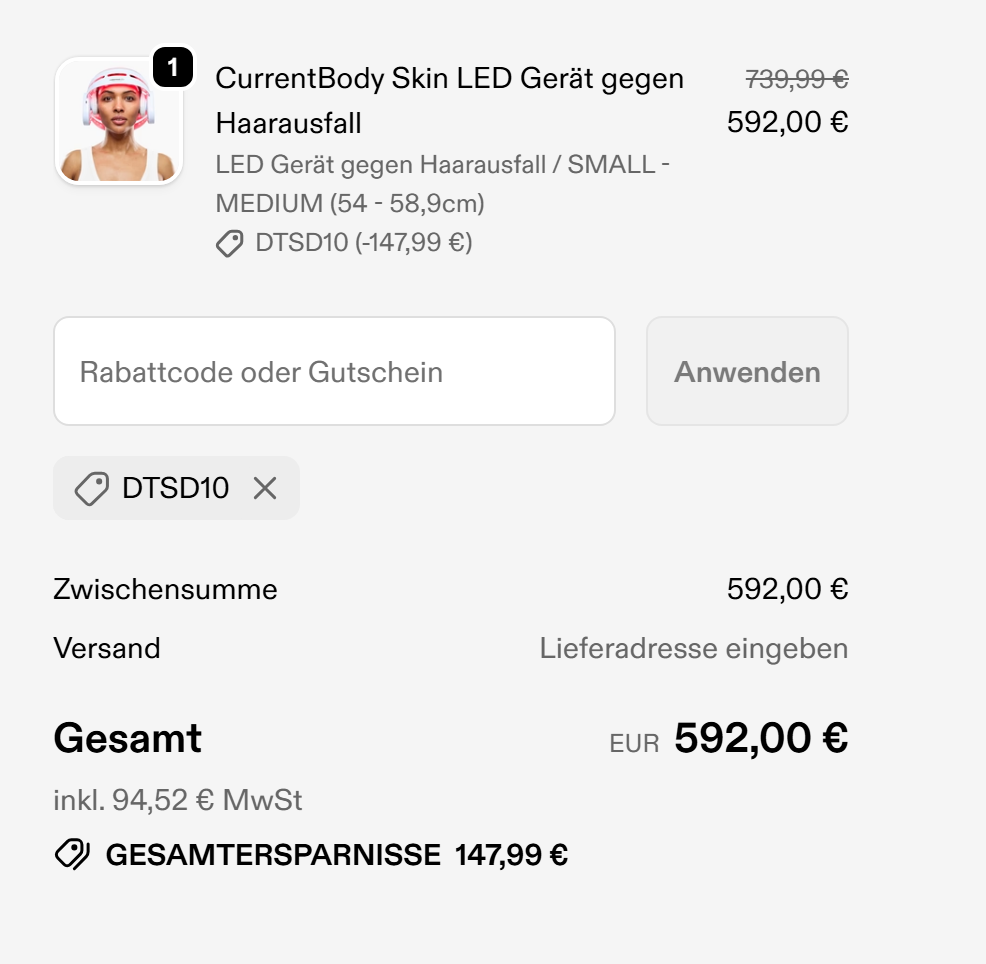The width and height of the screenshot is (986, 964).
Task: Click the GESAMTERSPARNISSE savings label
Action: 272,855
